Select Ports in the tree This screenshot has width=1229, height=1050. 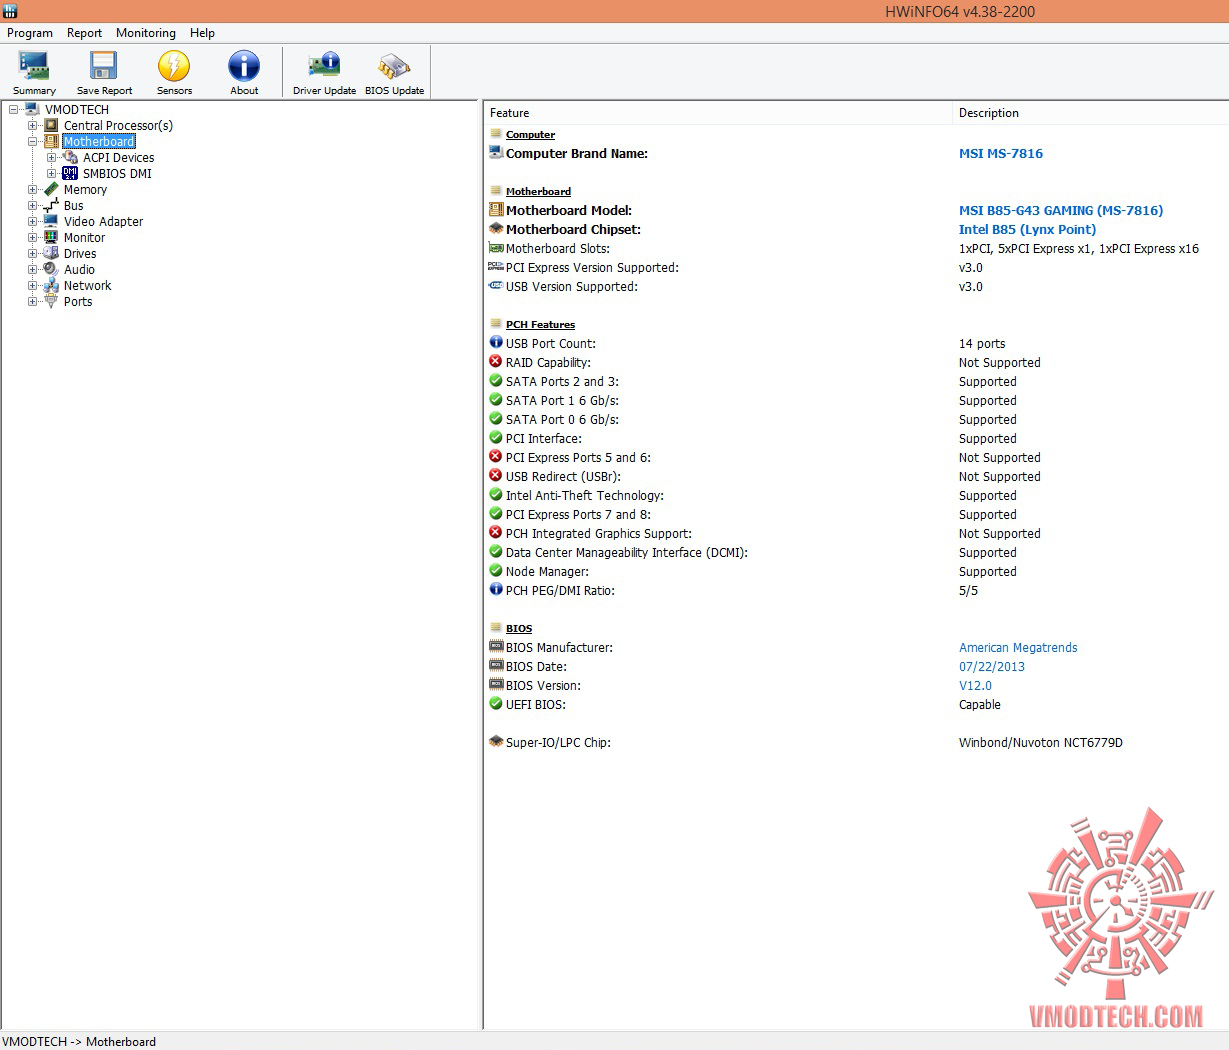click(x=78, y=302)
